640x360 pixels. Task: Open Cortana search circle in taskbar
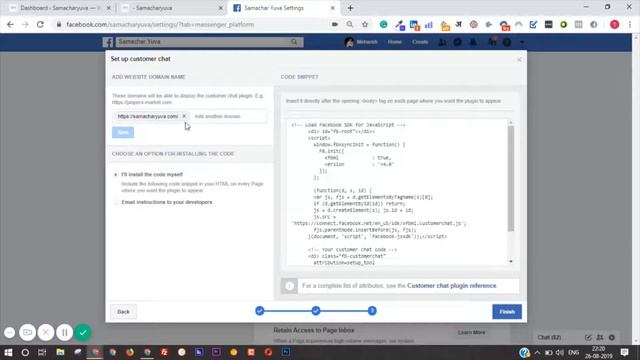click(x=25, y=352)
